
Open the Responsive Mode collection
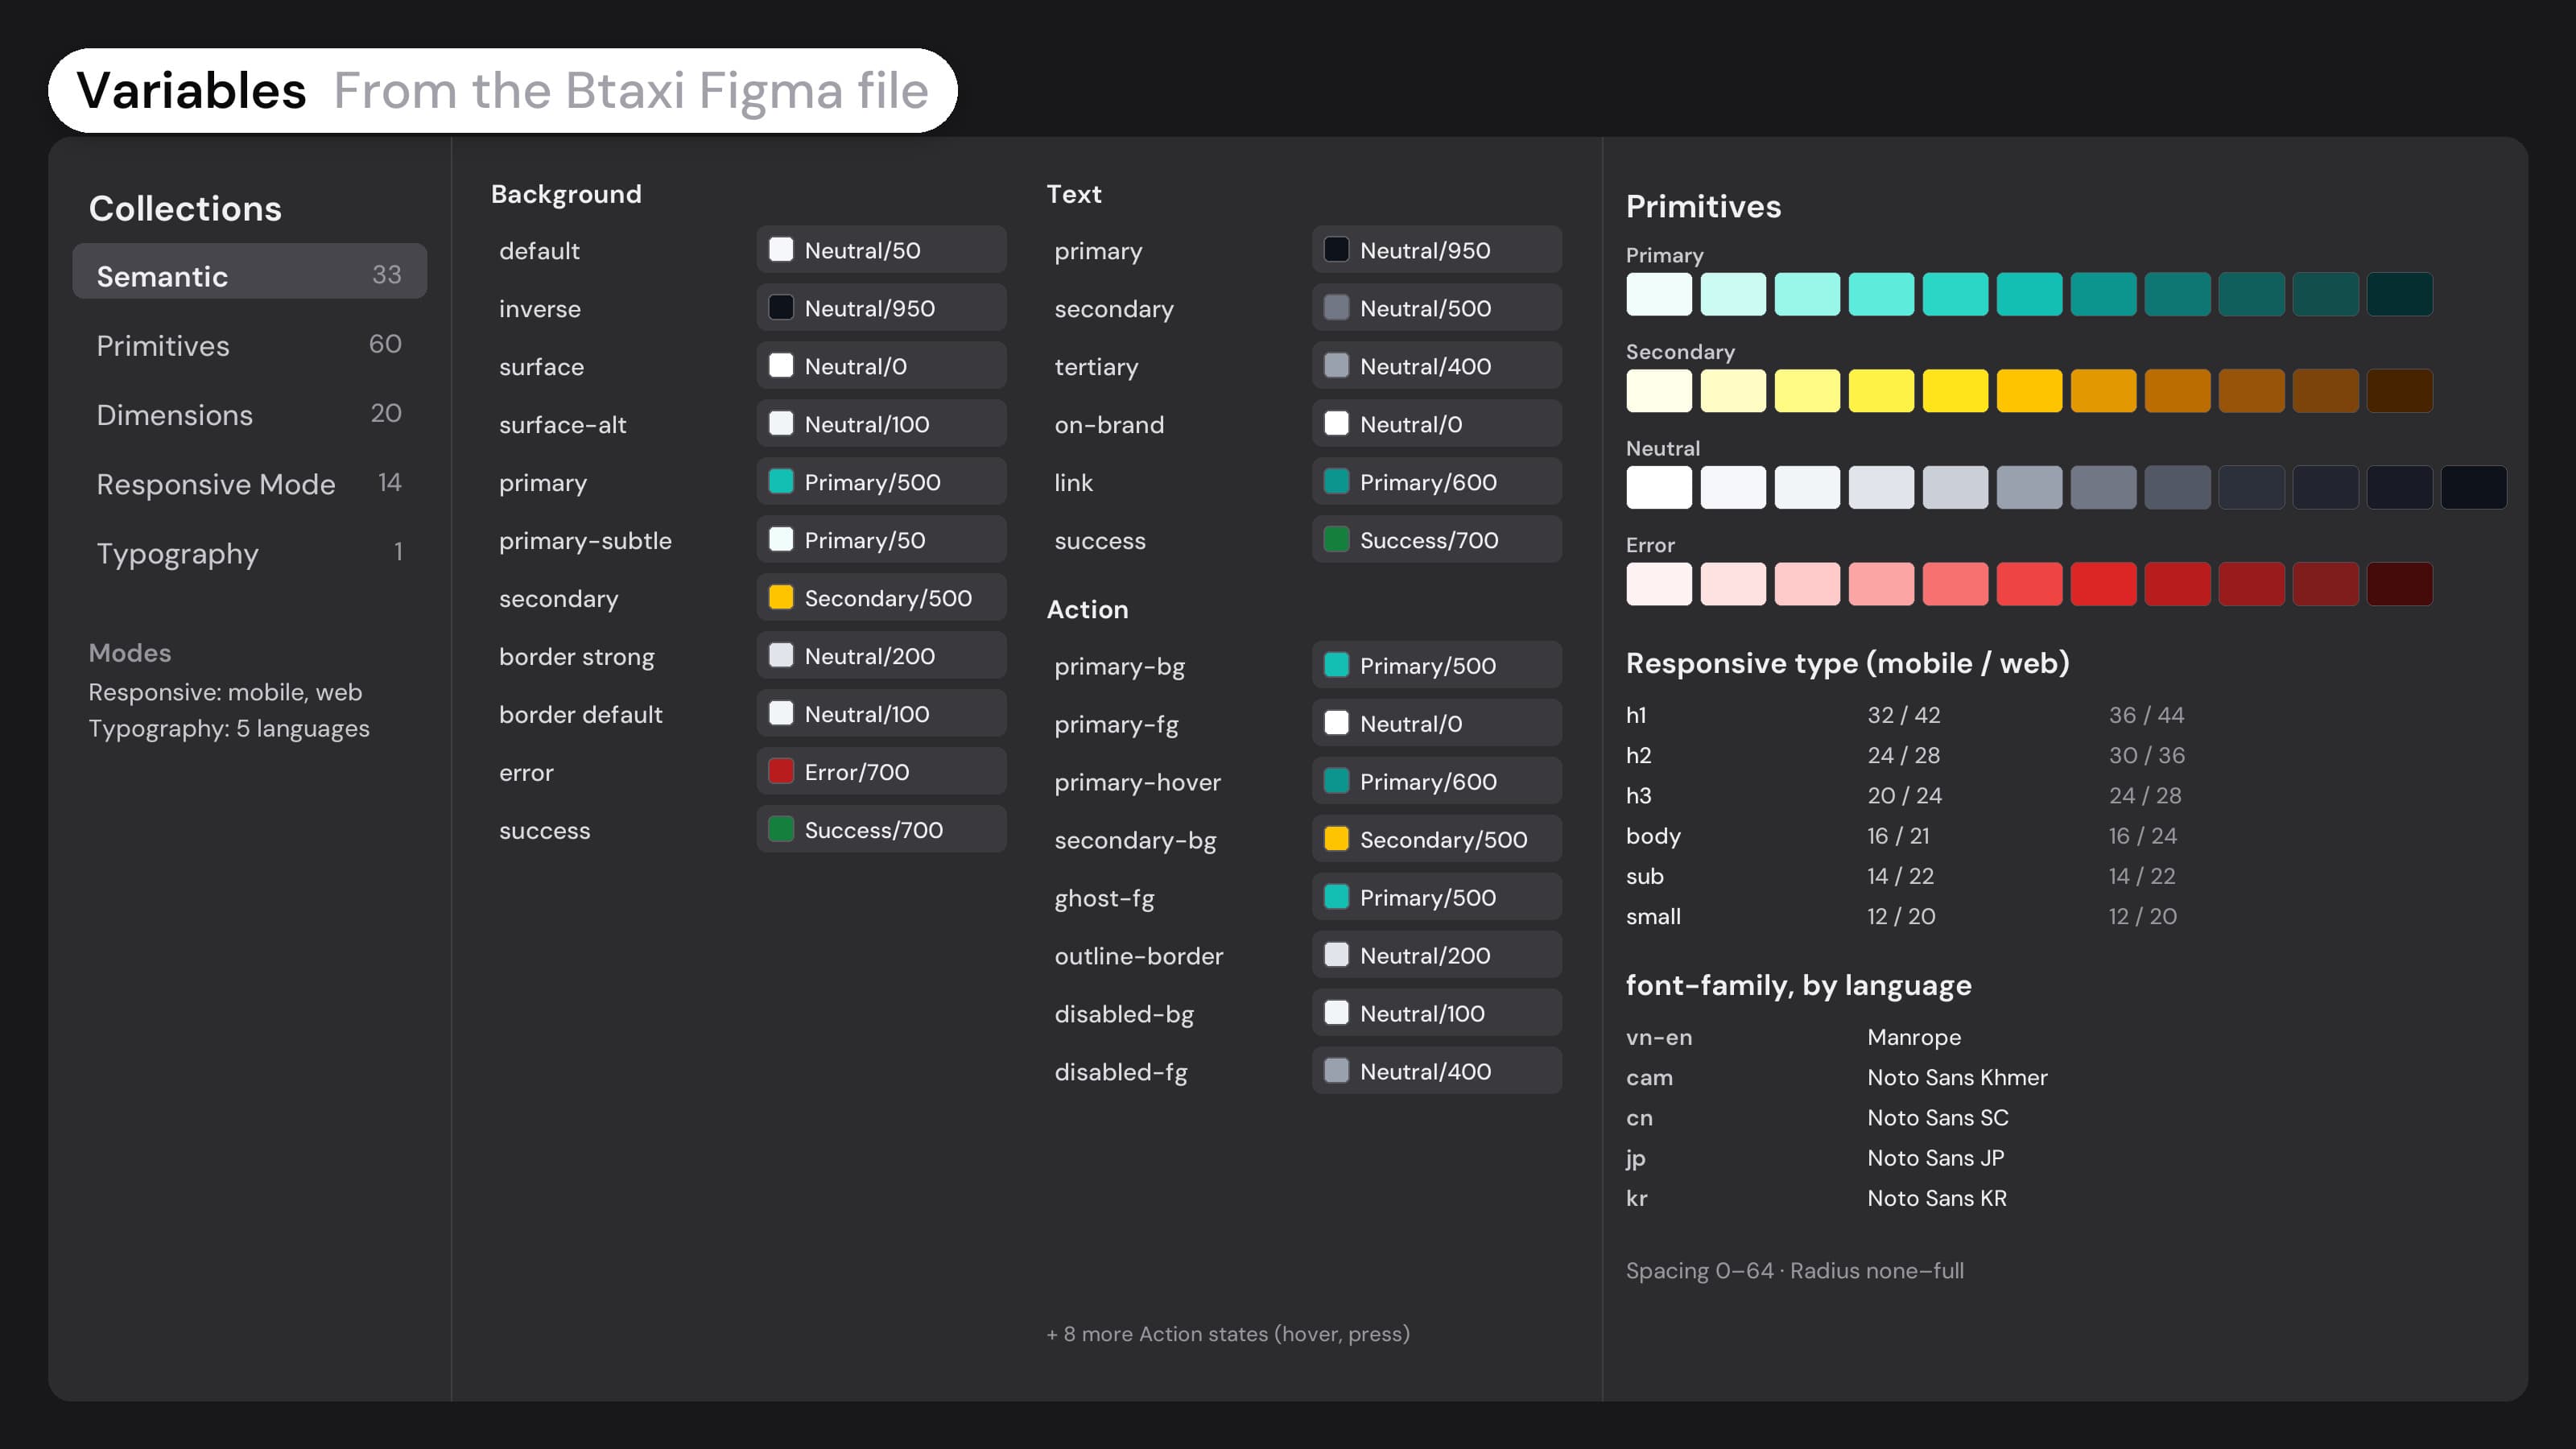coord(249,484)
